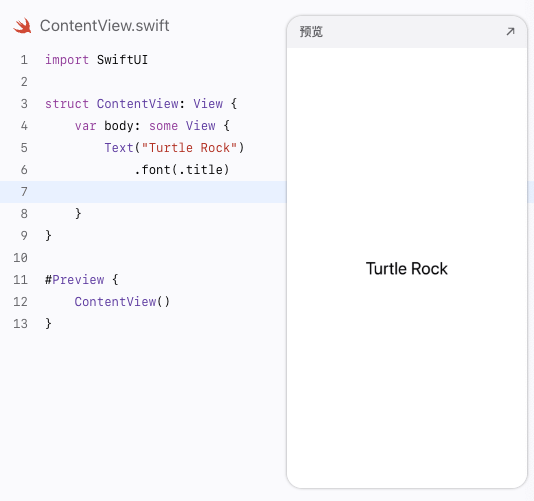Viewport: 534px width, 501px height.
Task: Click line number 10 in gutter
Action: point(20,258)
